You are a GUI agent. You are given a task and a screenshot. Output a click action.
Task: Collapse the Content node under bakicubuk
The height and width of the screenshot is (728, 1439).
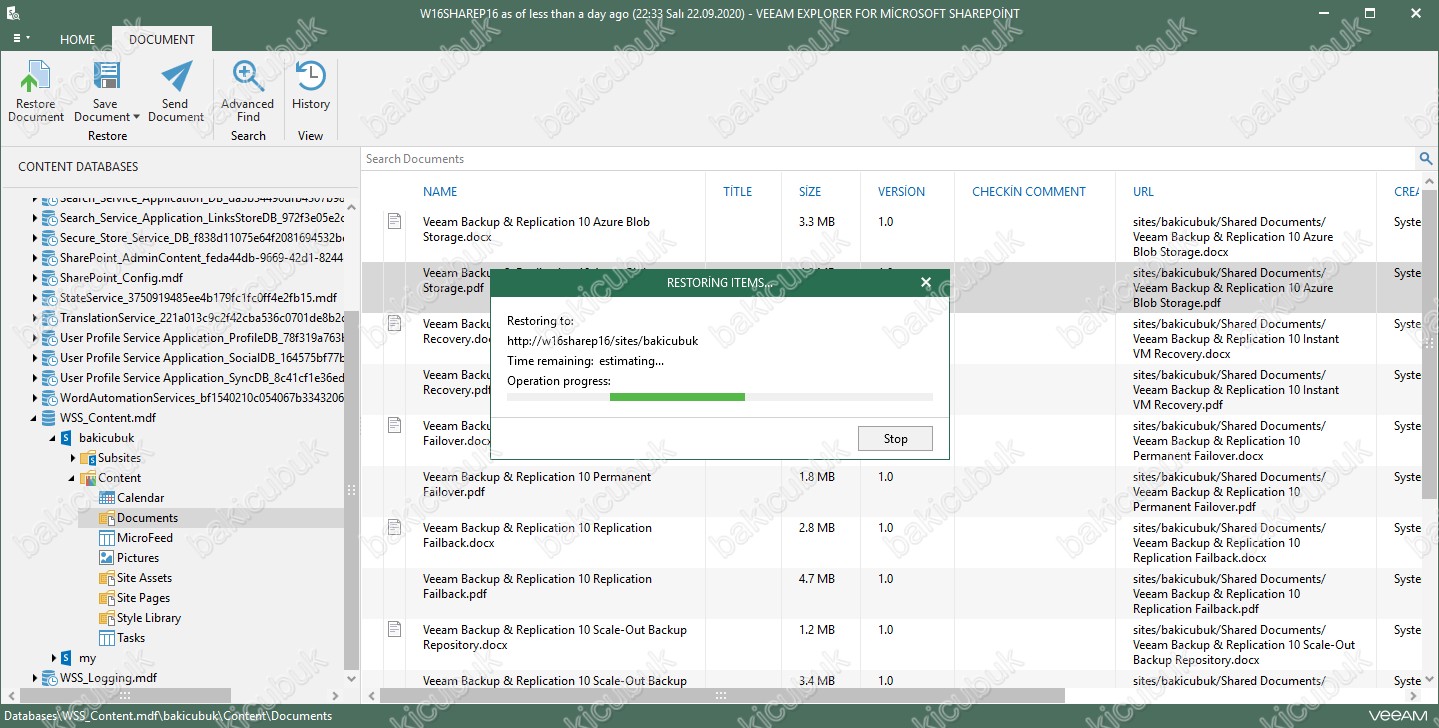point(72,478)
